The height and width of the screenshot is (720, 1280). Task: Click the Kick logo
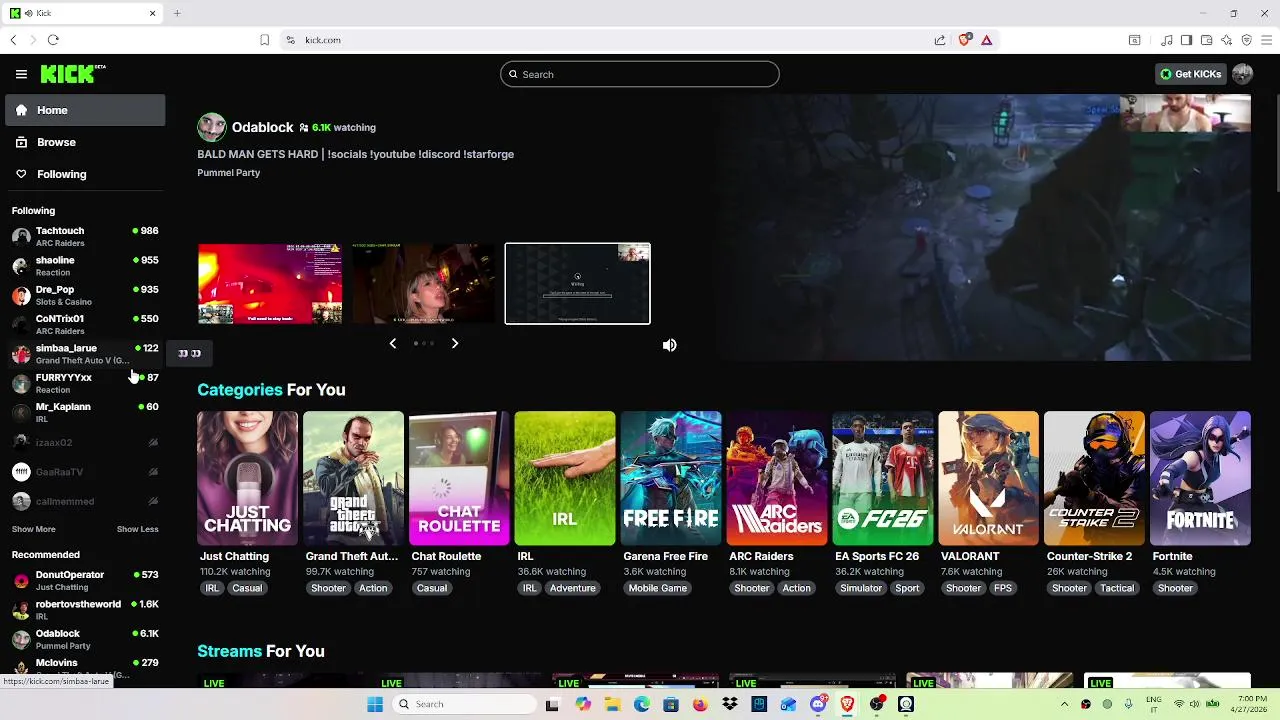tap(73, 74)
